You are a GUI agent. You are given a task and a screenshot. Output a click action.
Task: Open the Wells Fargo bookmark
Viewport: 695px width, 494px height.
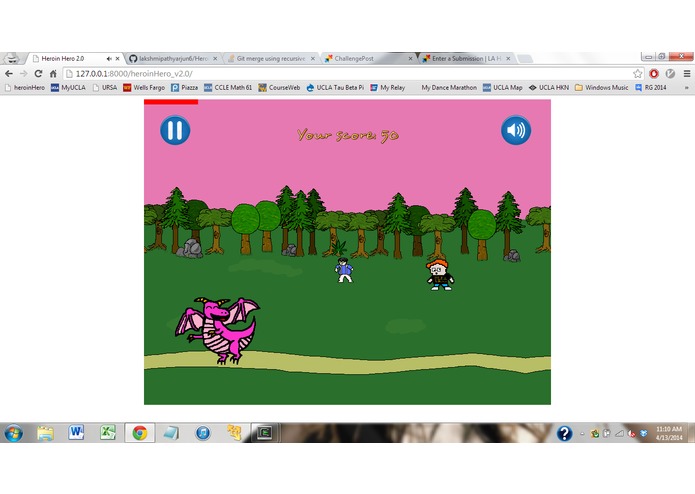click(x=144, y=88)
